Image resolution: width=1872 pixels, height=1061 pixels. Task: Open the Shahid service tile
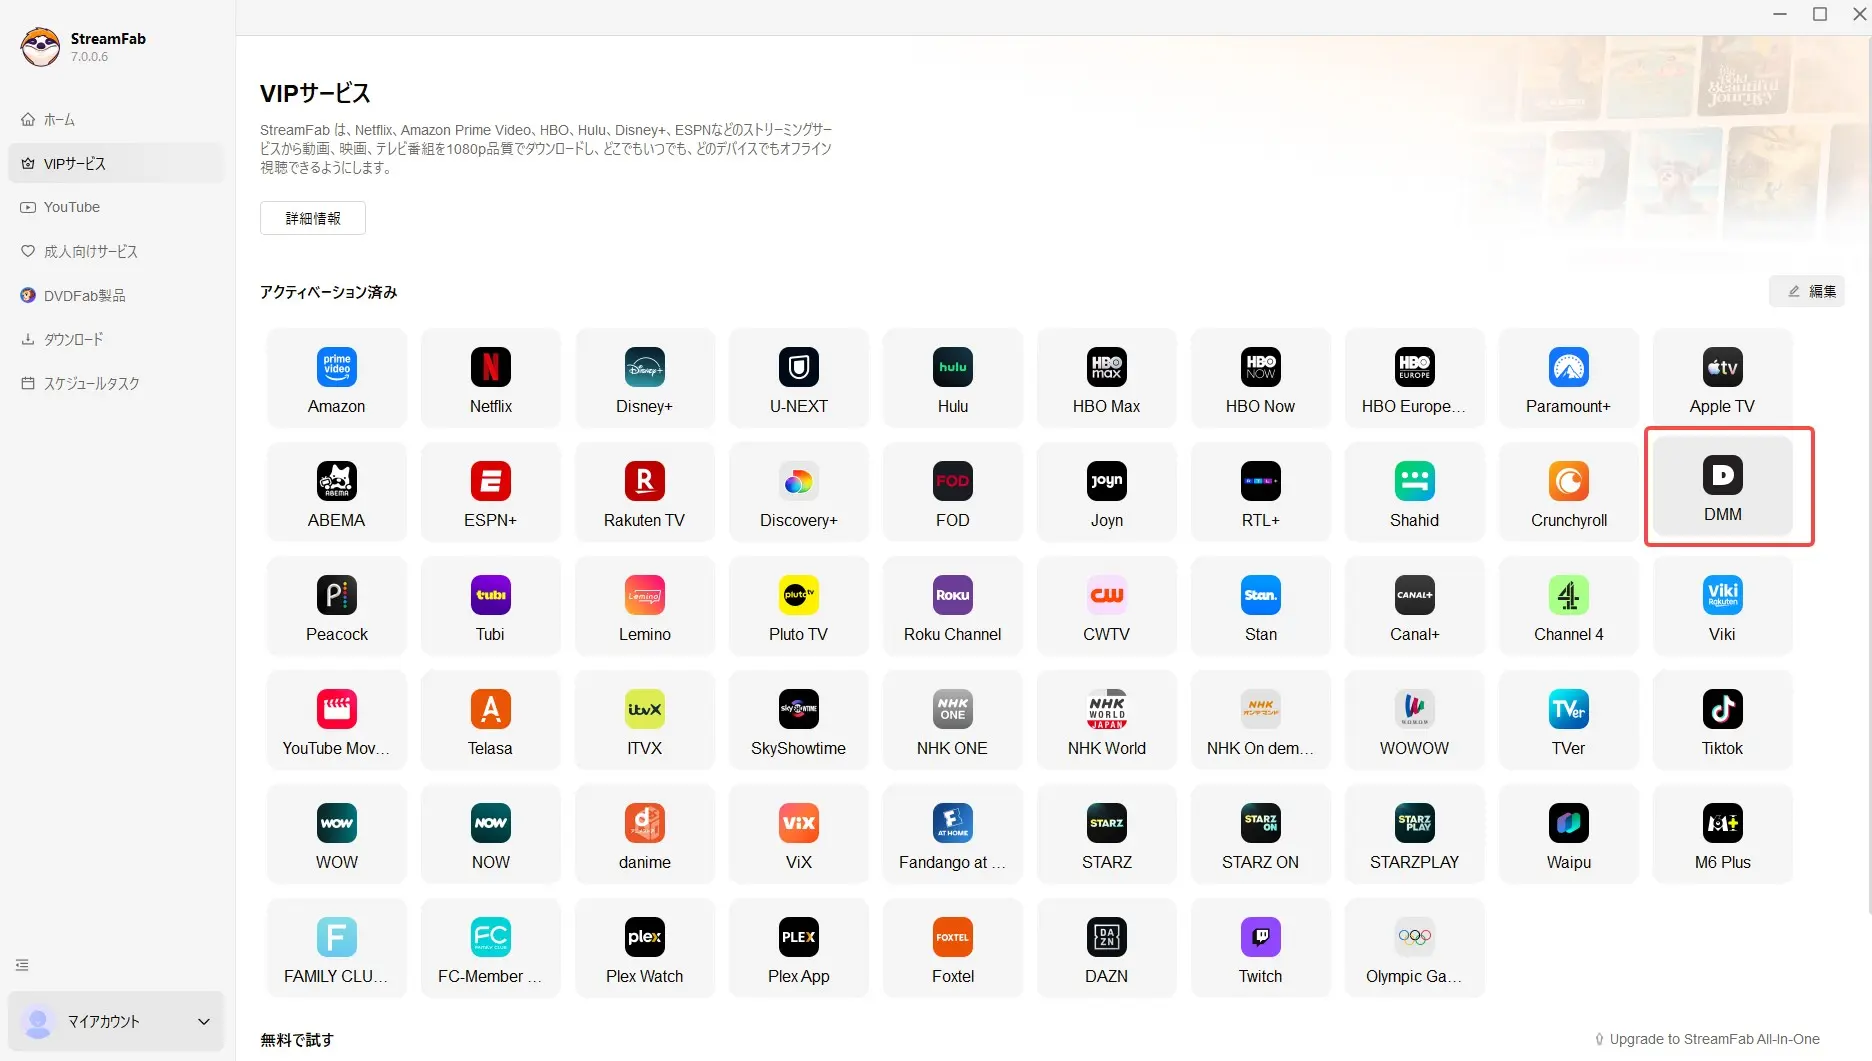(x=1415, y=492)
